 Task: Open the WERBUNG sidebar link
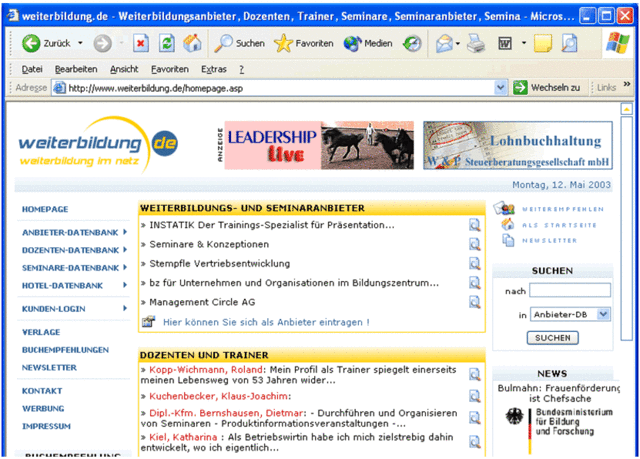pos(43,408)
